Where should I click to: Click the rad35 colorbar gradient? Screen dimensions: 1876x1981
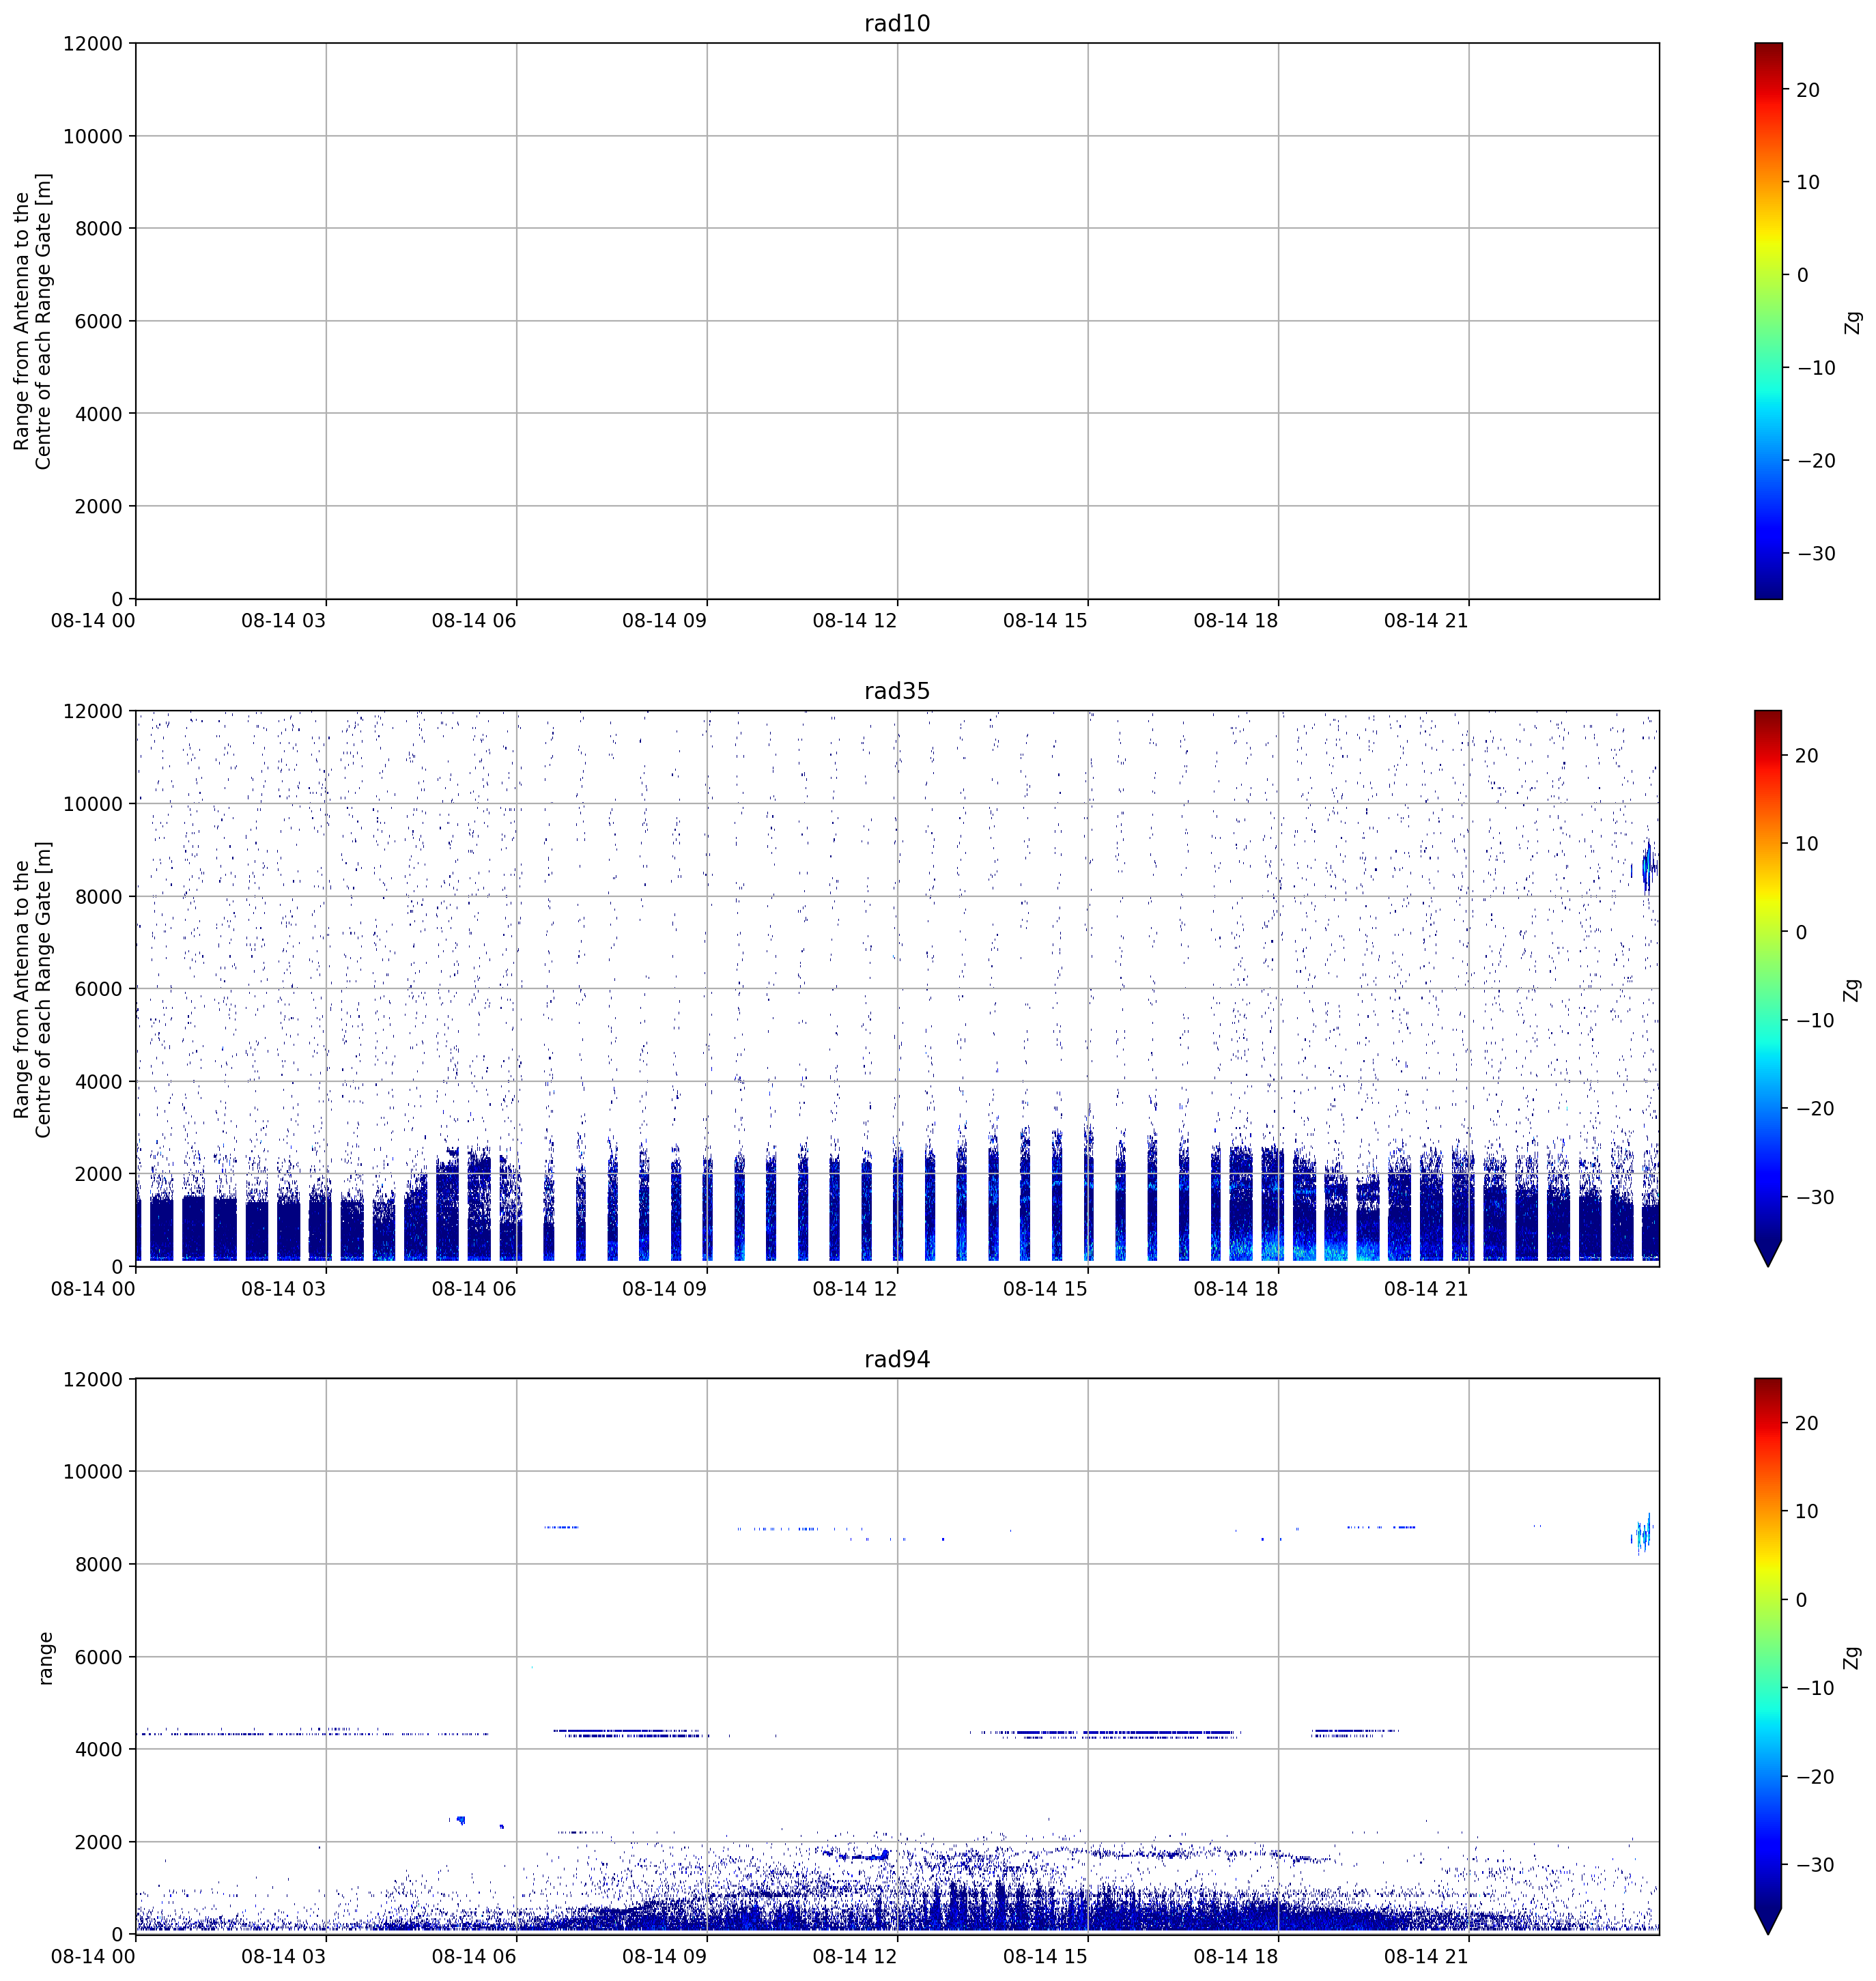pyautogui.click(x=1768, y=975)
